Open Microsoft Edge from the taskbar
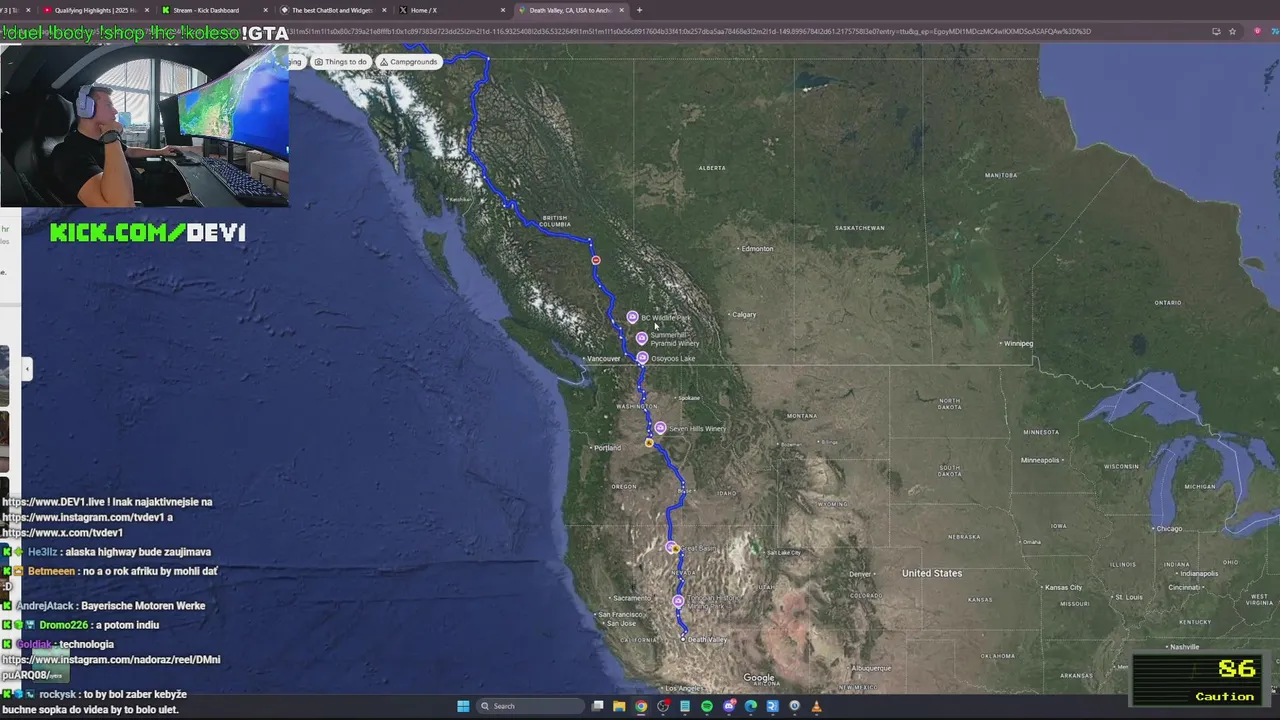1280x720 pixels. point(751,706)
